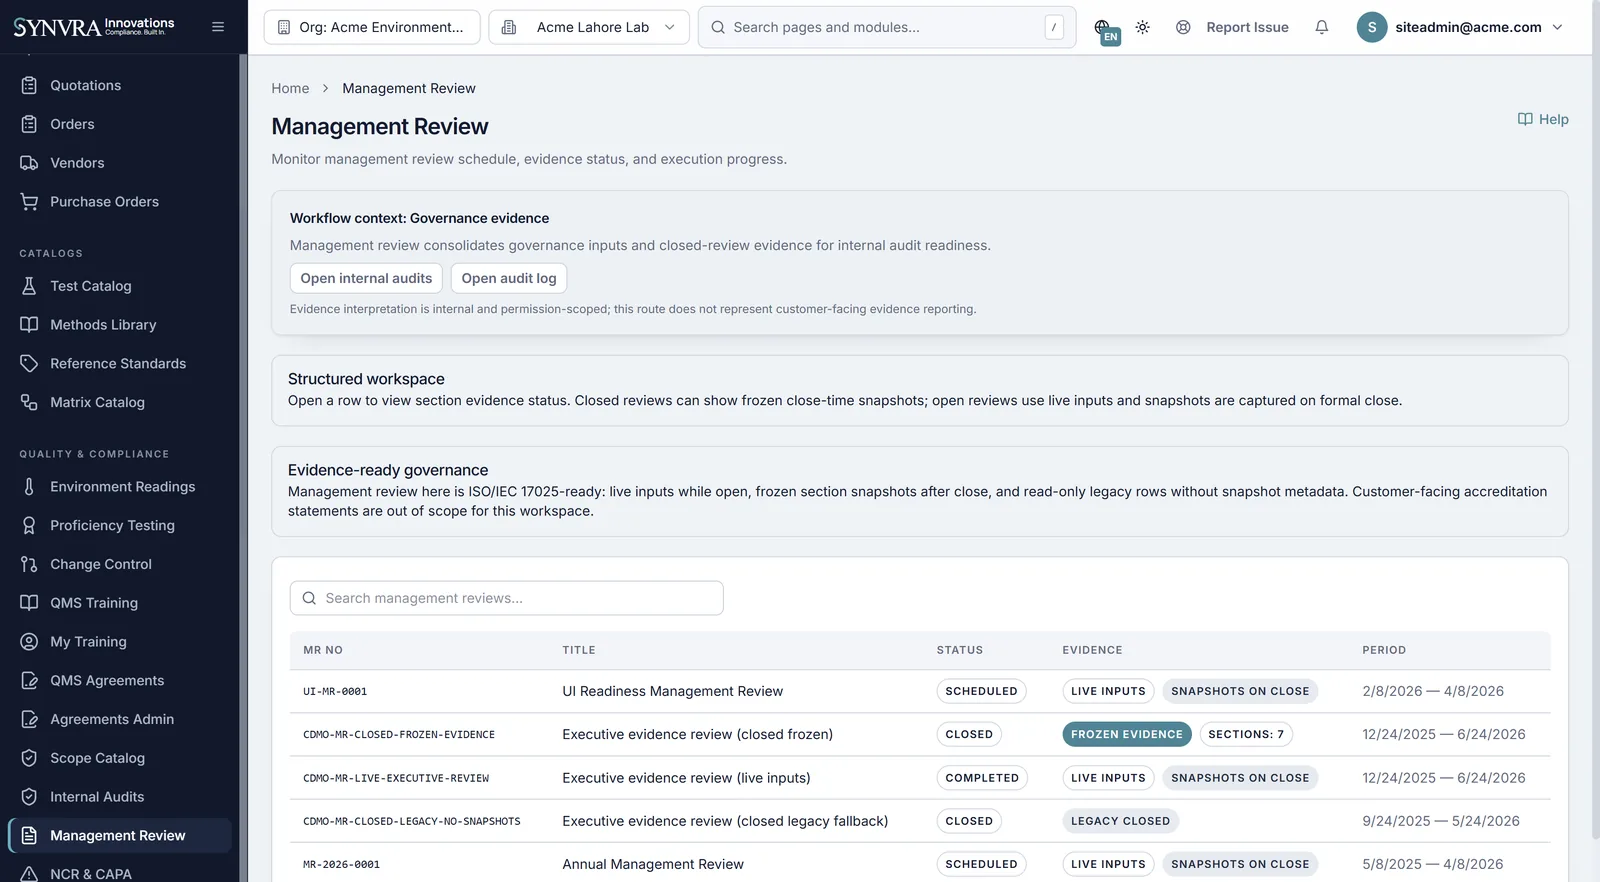The height and width of the screenshot is (882, 1600).
Task: Click the Sections: 7 badge
Action: (1246, 734)
